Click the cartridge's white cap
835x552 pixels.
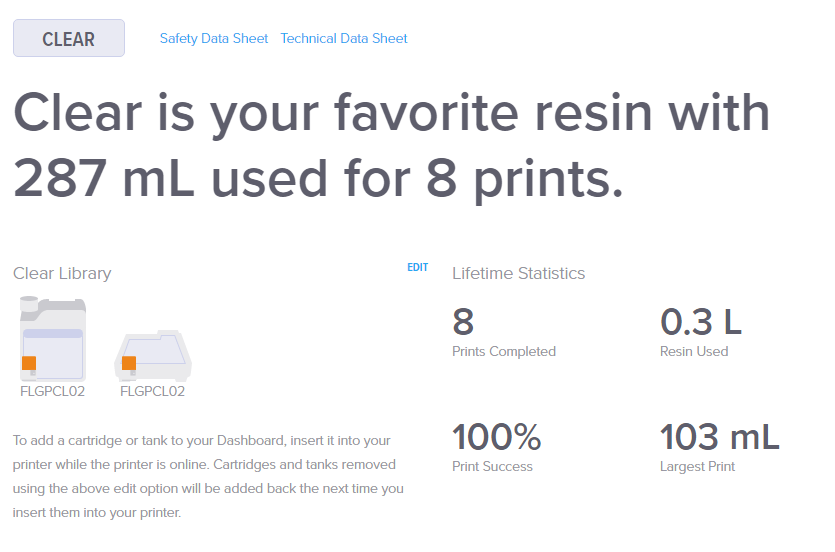(28, 301)
